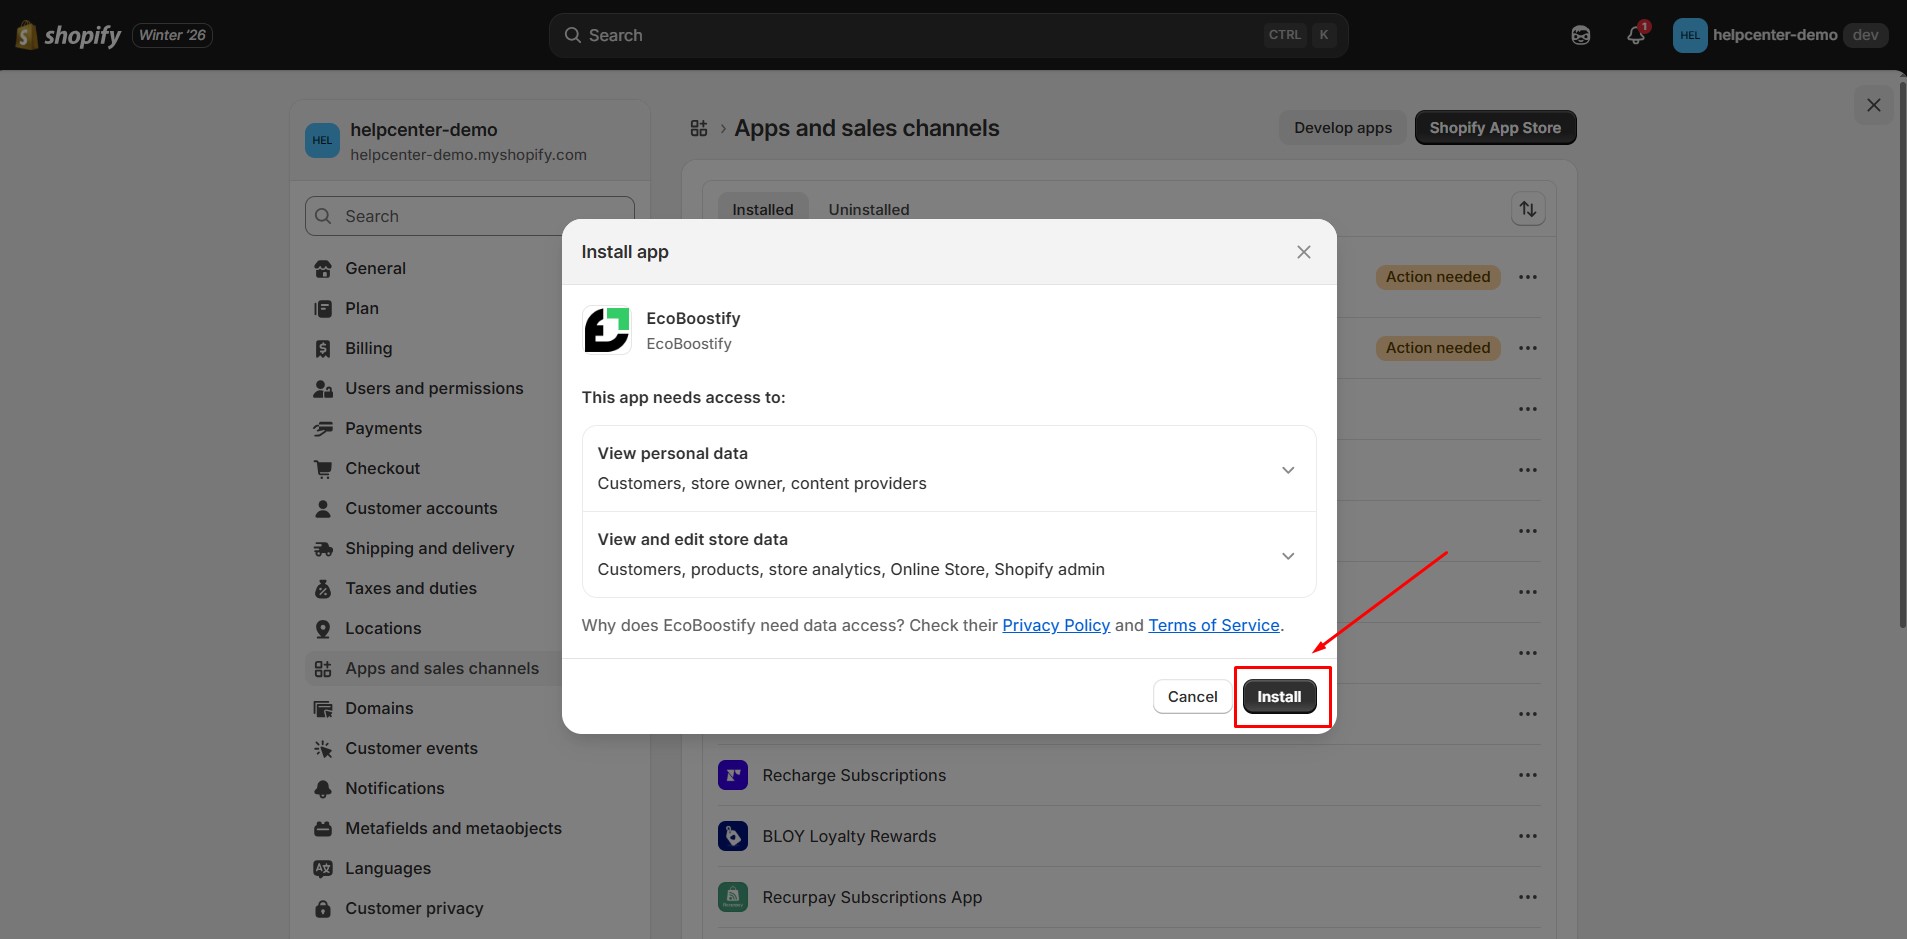Click the Recurpay Subscriptions app icon
The image size is (1907, 939).
click(x=733, y=897)
